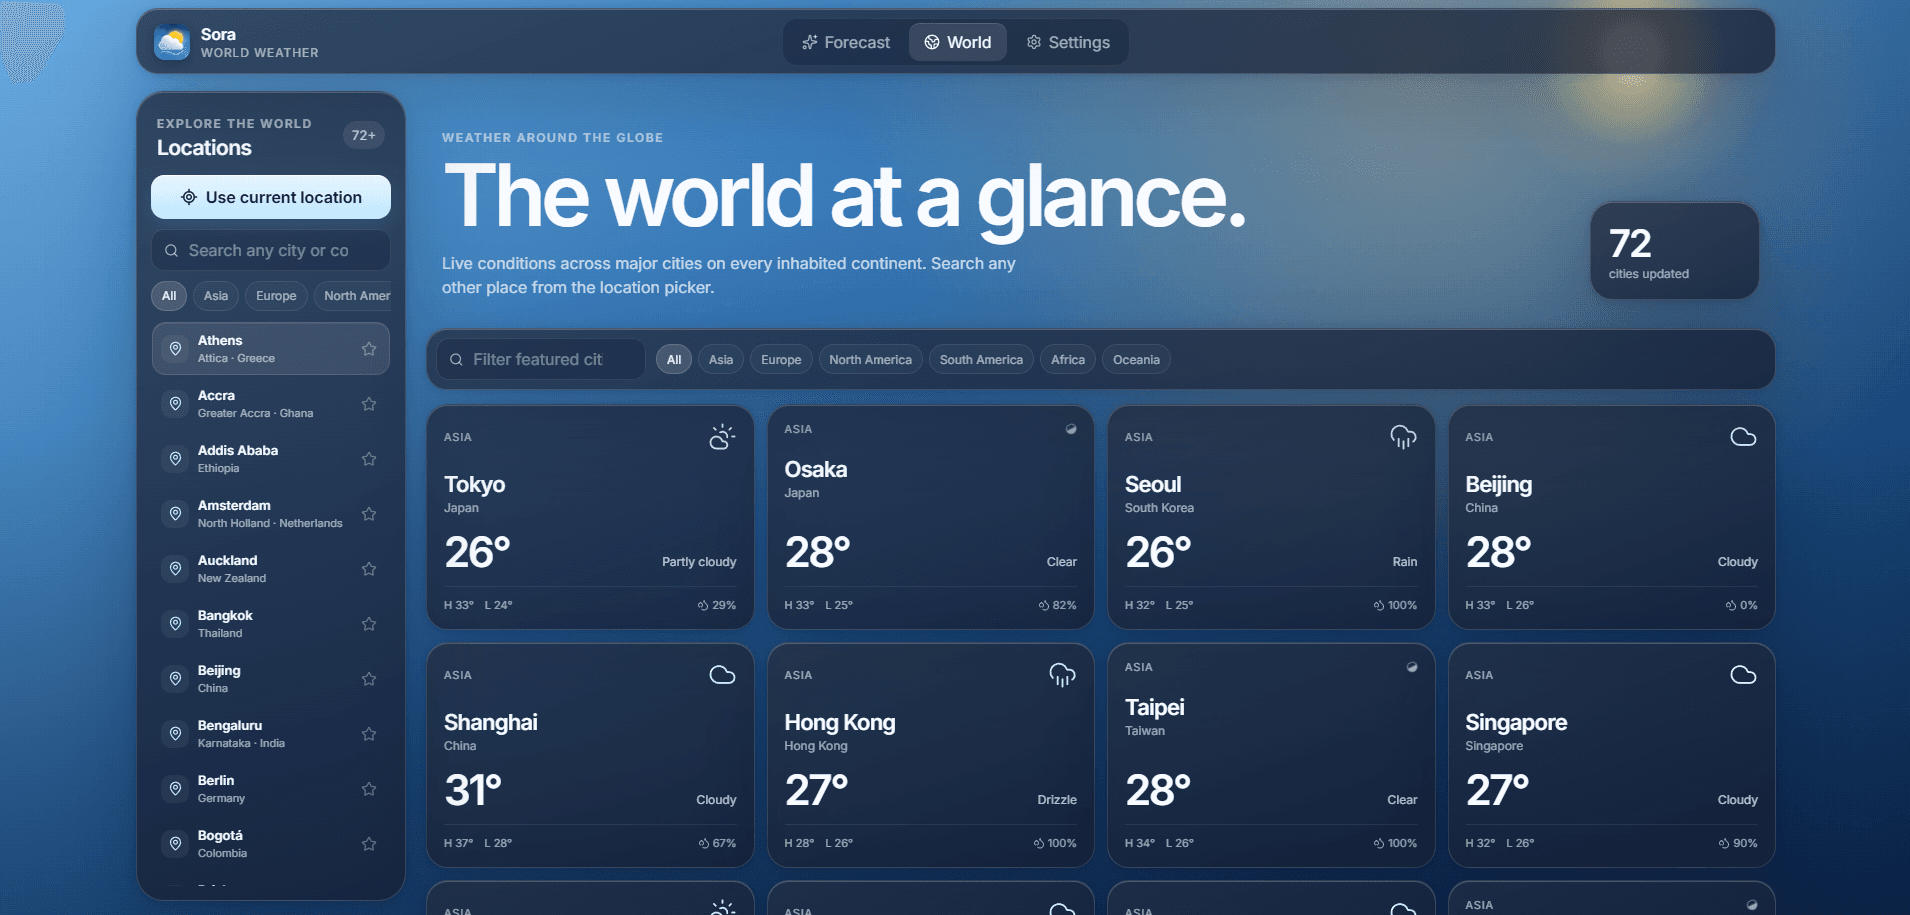Toggle the favorite star for Bangkok
This screenshot has width=1910, height=915.
pos(369,624)
